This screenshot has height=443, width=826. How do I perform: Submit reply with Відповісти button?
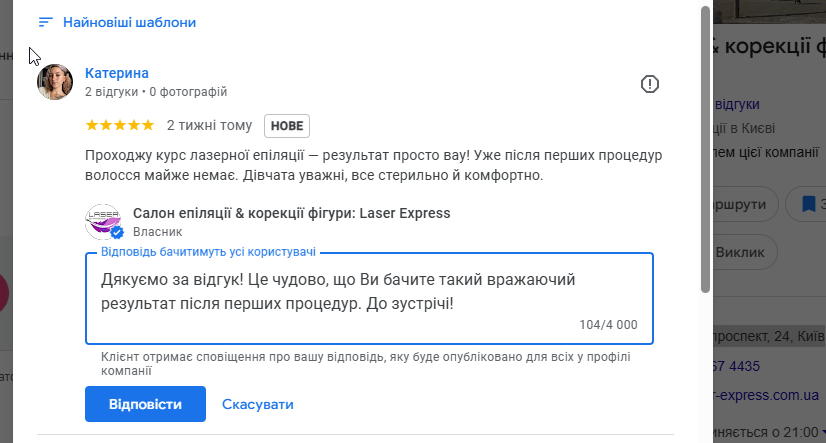coord(145,404)
